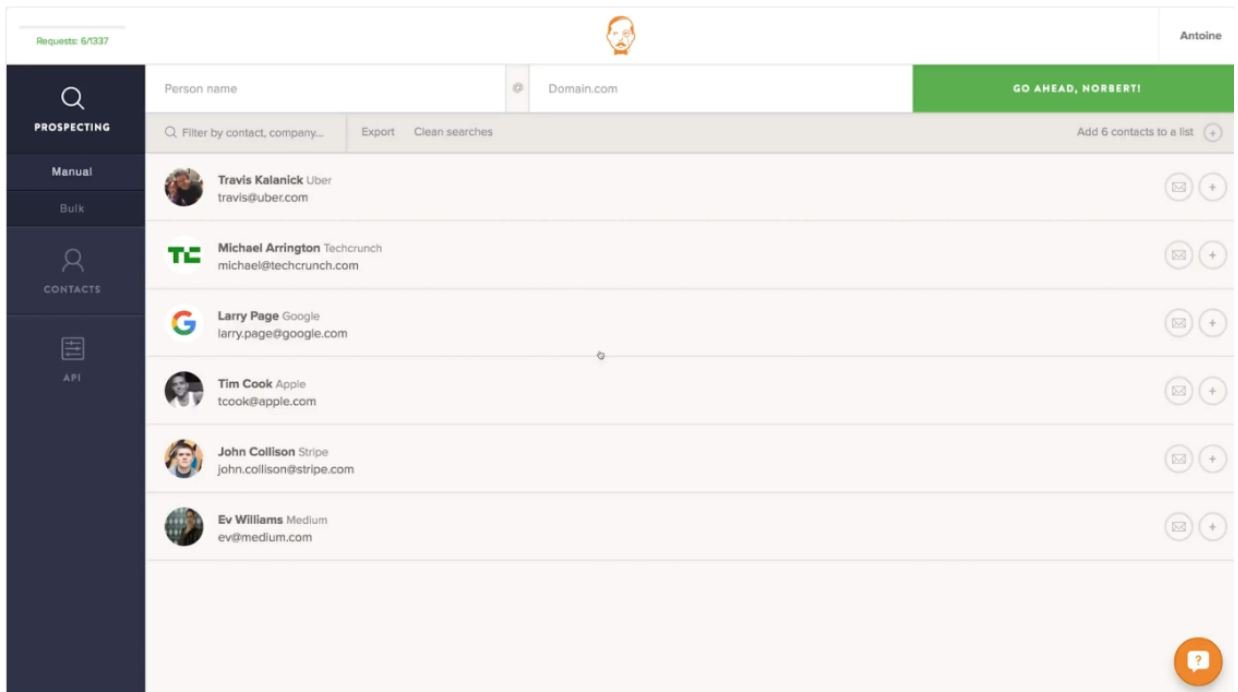
Task: Click Clean searches link
Action: point(453,132)
